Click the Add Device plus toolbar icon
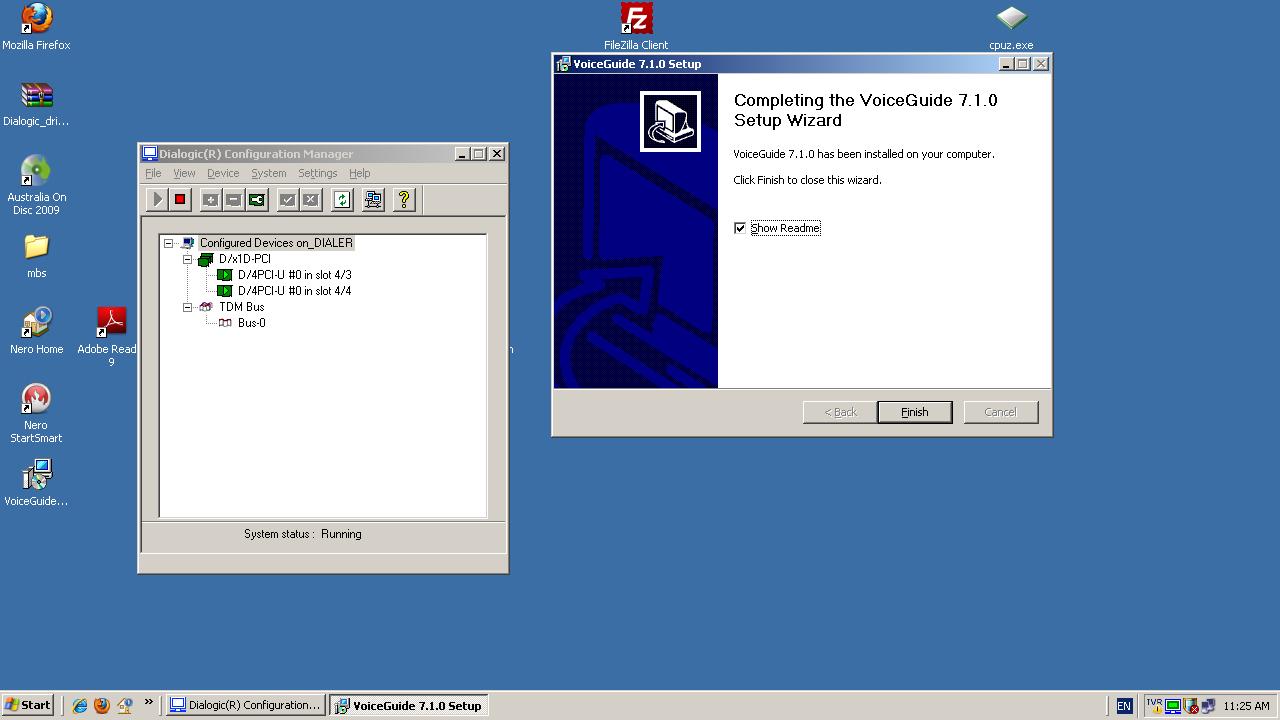Image resolution: width=1280 pixels, height=720 pixels. click(x=210, y=200)
